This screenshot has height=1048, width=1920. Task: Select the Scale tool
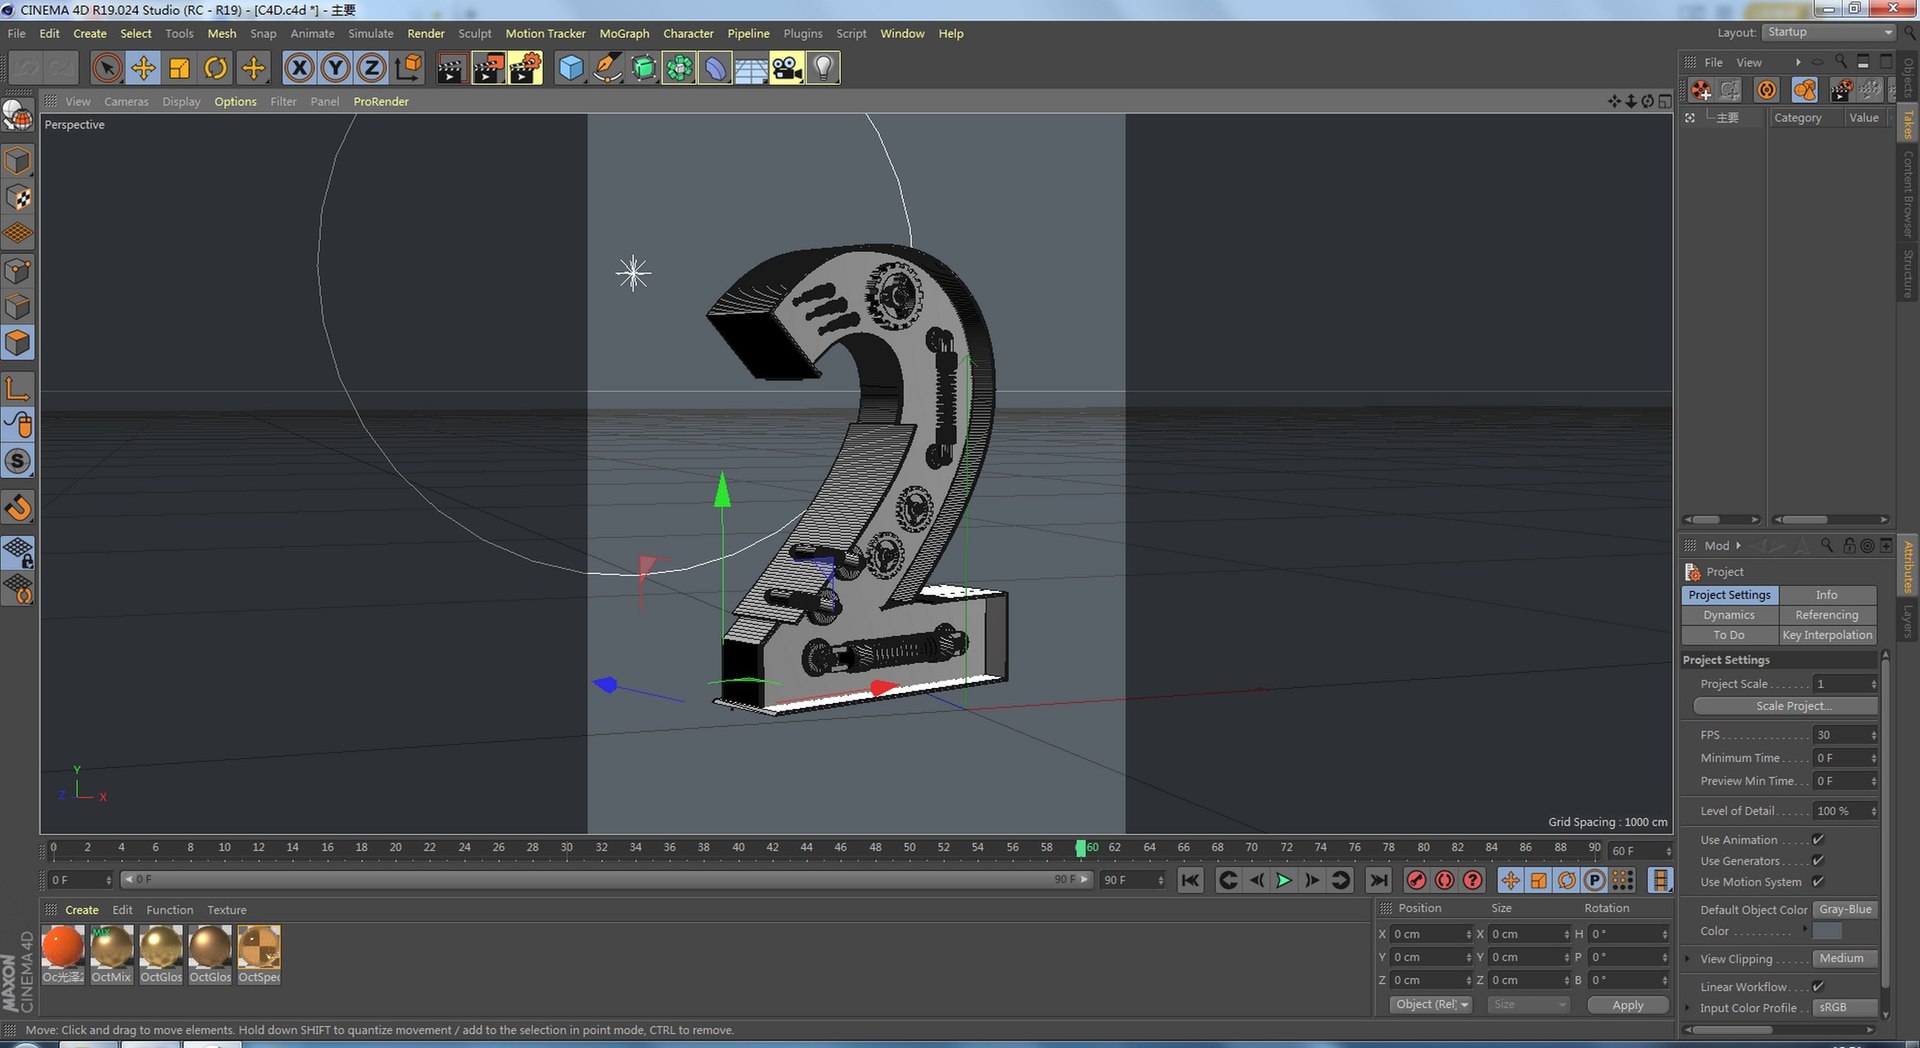click(x=179, y=68)
